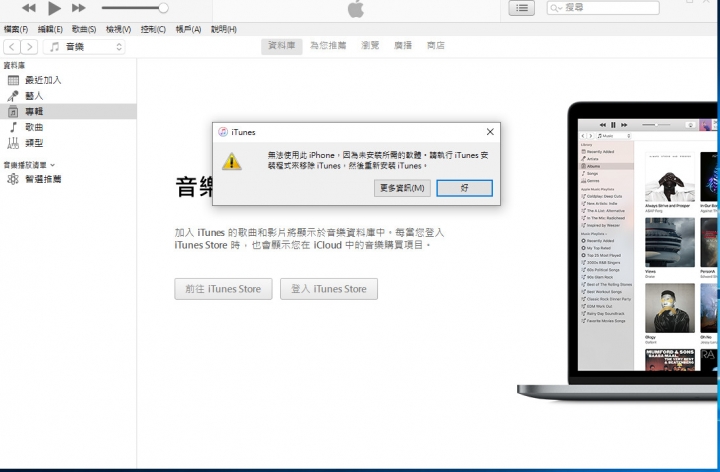Screen dimensions: 720x472
Task: Click the 好 button in the dialog
Action: 464,188
